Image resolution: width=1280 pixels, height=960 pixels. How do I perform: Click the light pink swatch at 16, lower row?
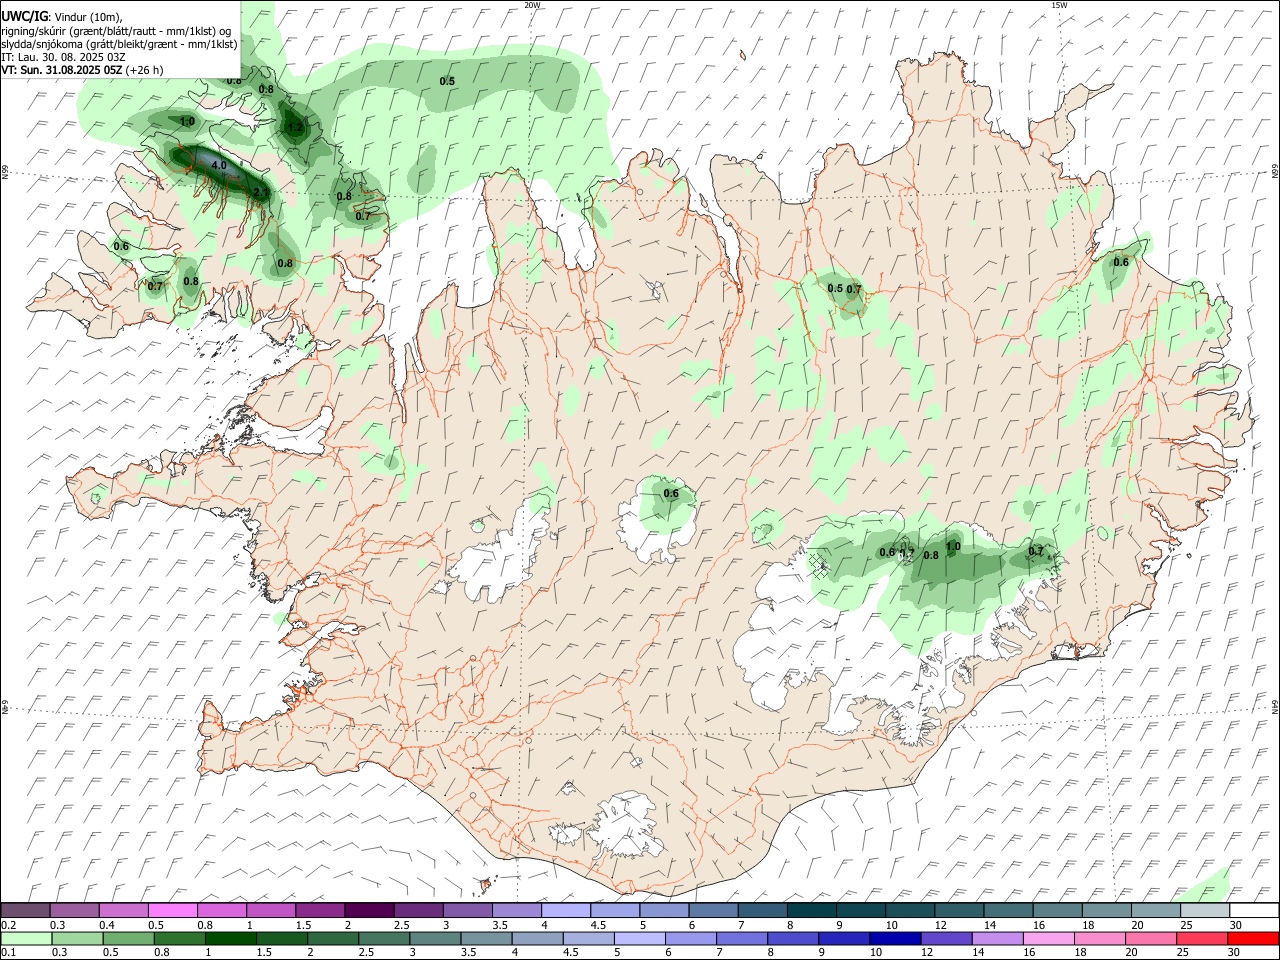tap(1049, 939)
